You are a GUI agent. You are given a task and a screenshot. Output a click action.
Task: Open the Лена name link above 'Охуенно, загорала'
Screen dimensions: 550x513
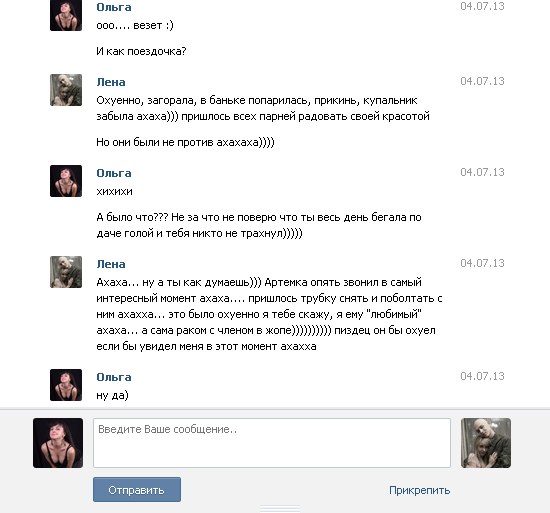[x=111, y=82]
